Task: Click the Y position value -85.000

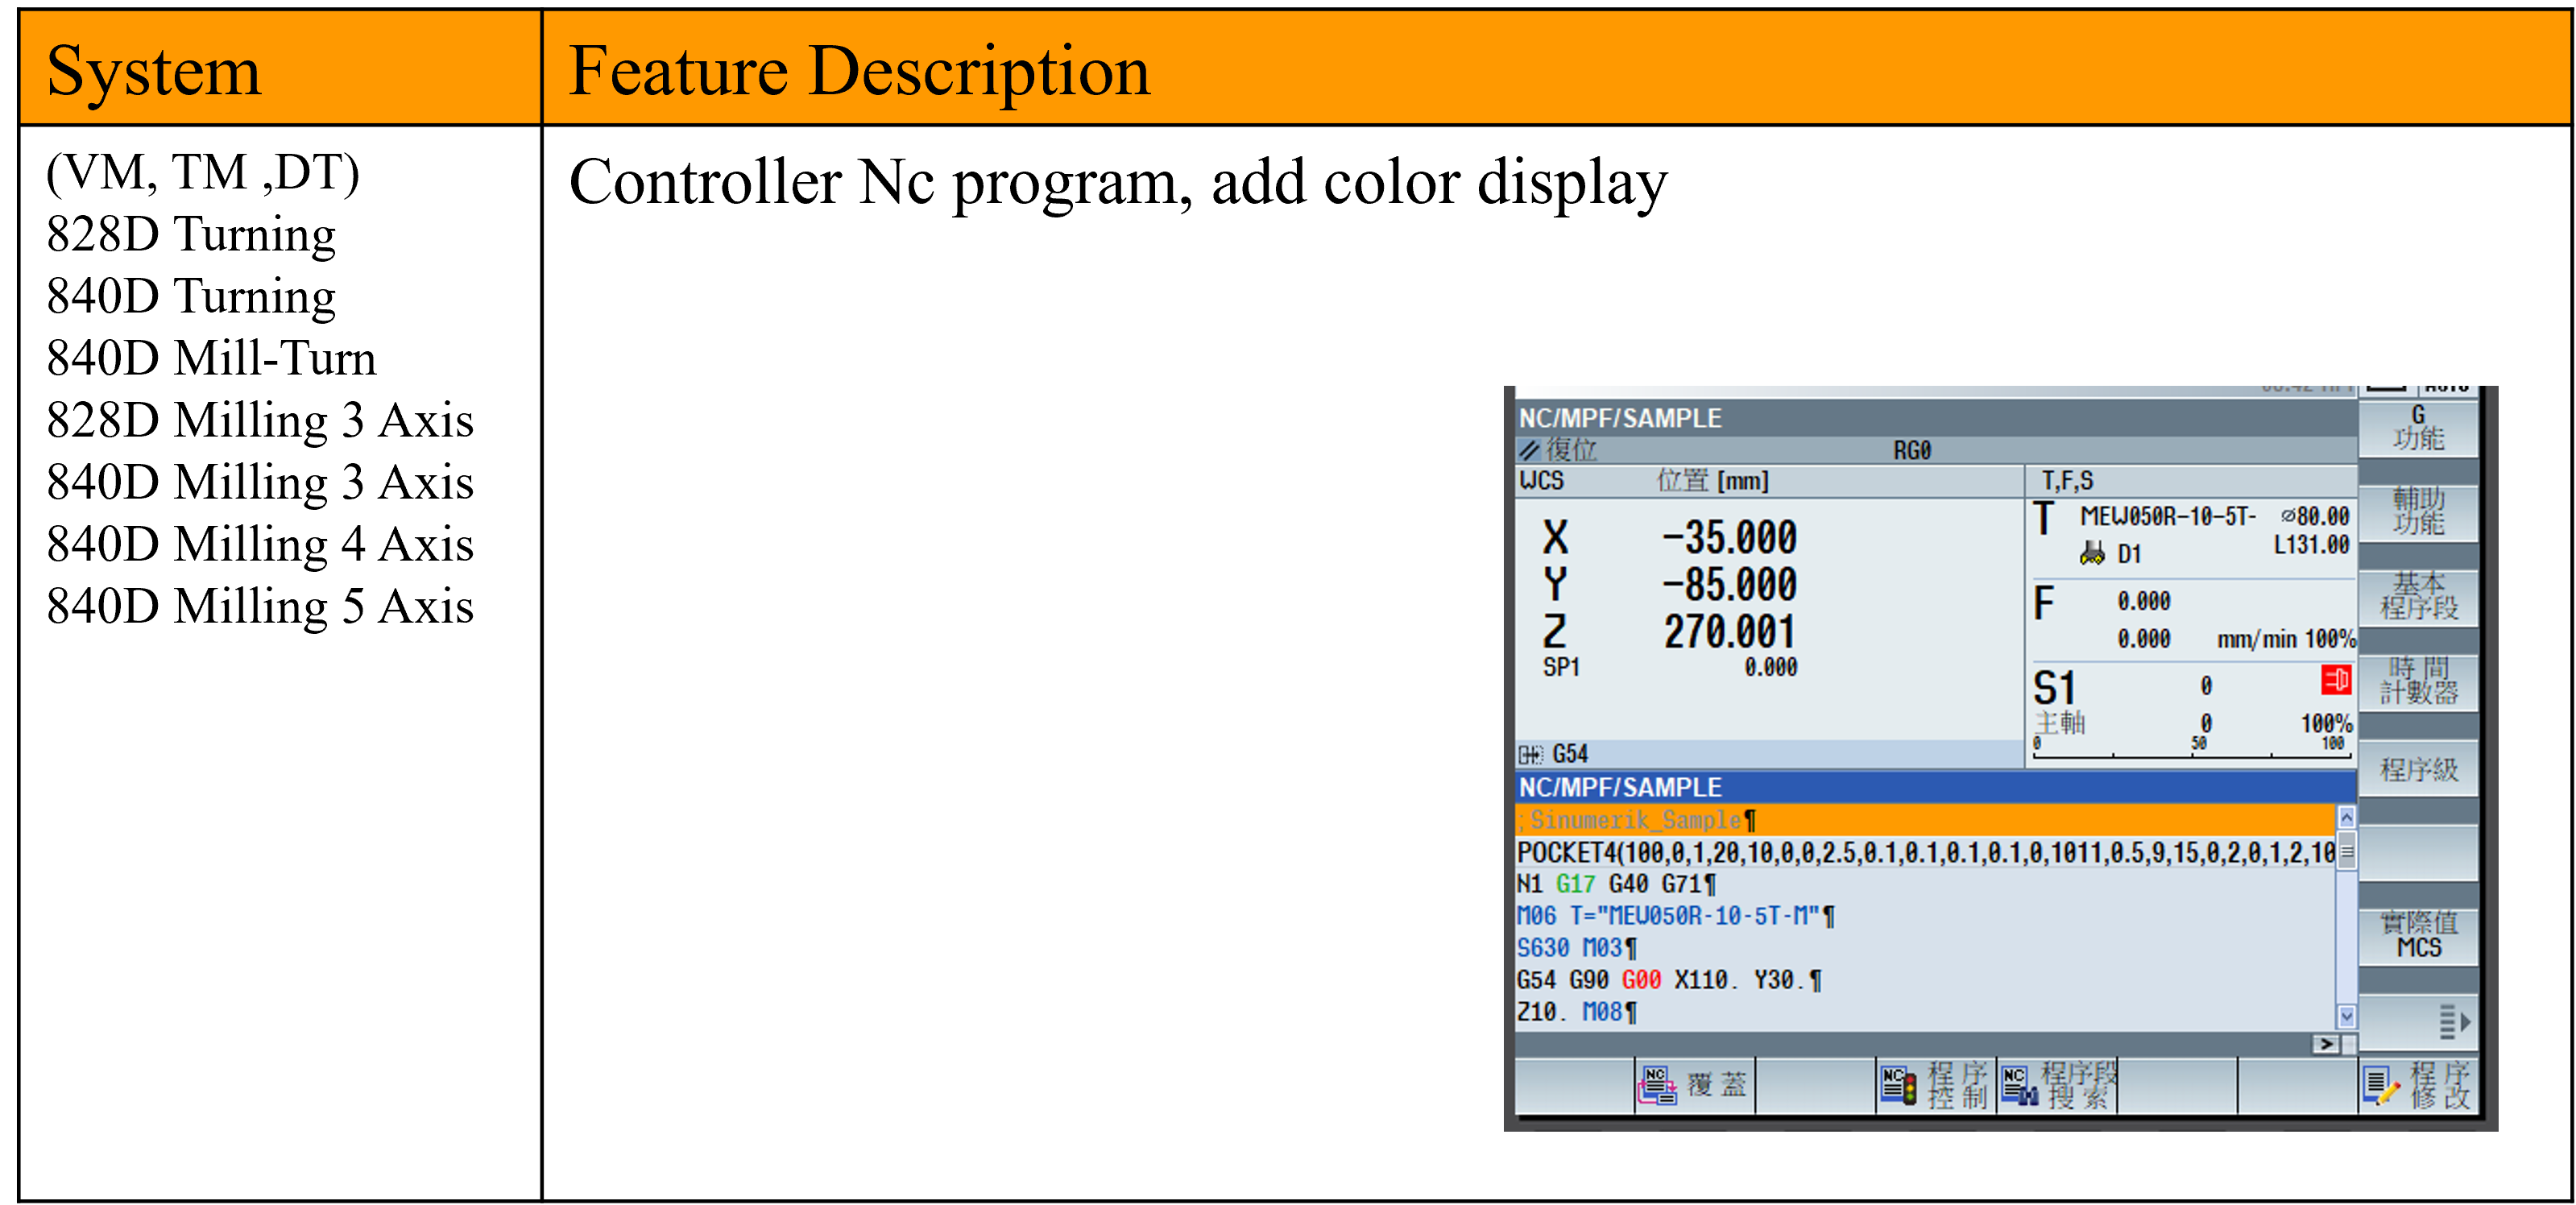Action: [1730, 584]
